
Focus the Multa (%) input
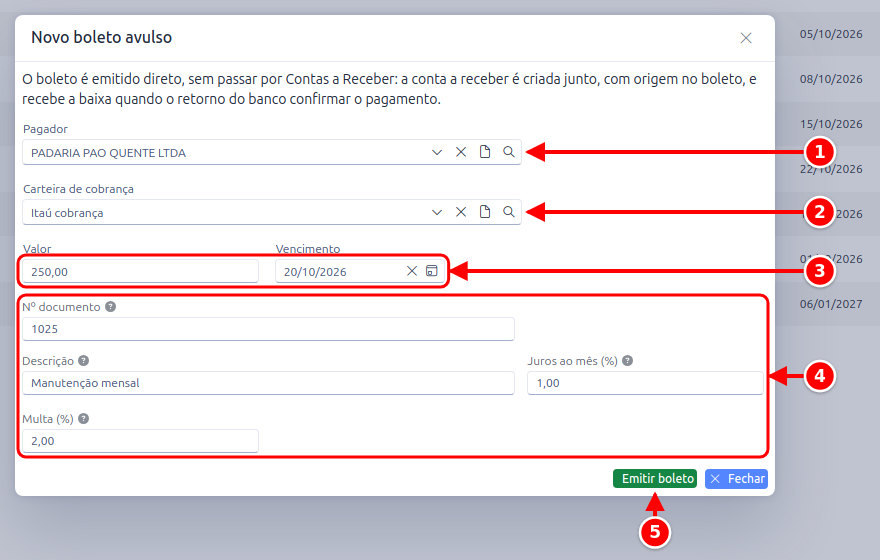tap(140, 441)
